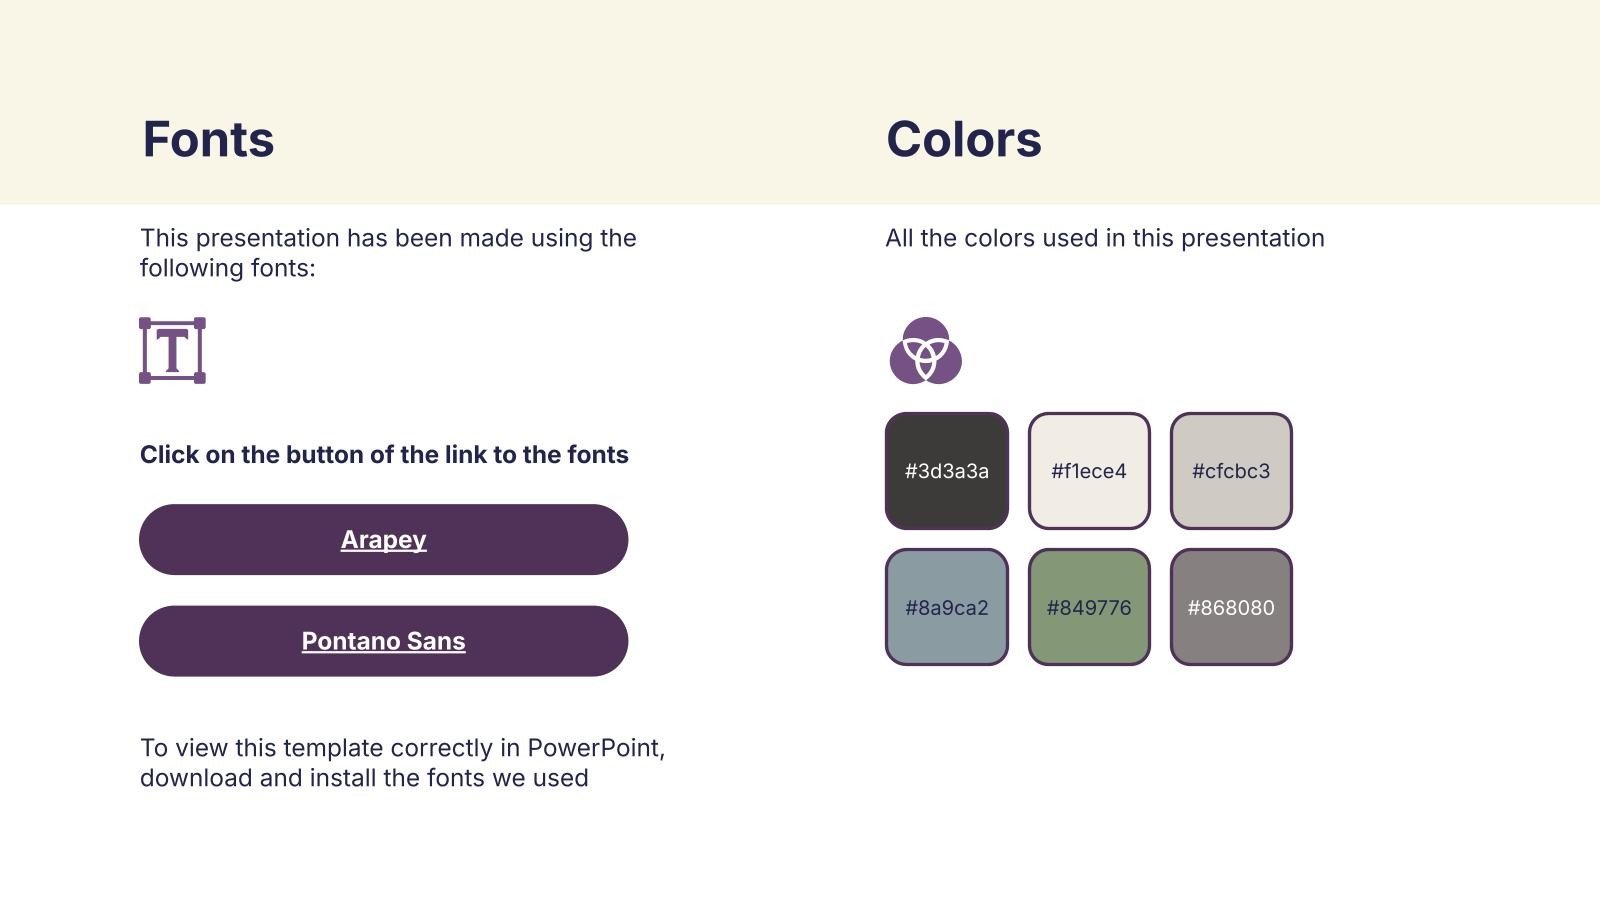Select the green #849776 color swatch

click(1088, 607)
